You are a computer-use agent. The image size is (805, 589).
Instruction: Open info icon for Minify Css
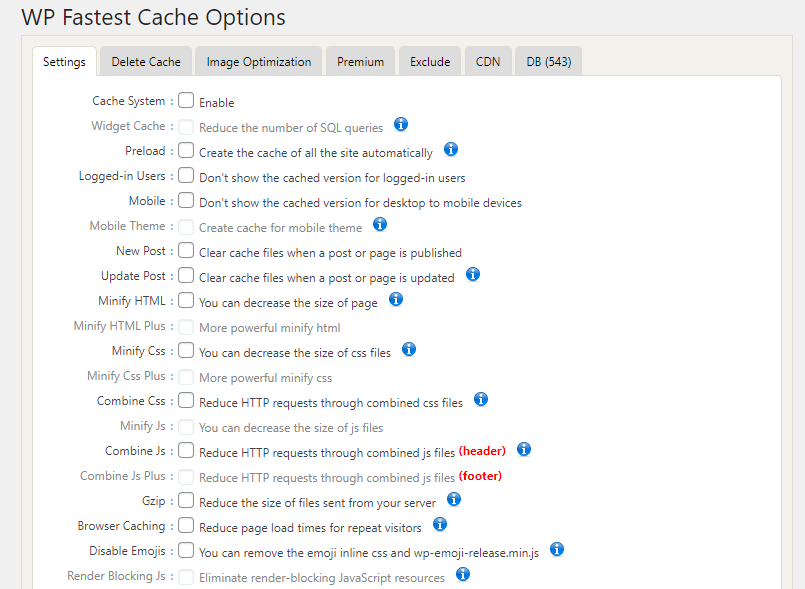[x=409, y=350]
